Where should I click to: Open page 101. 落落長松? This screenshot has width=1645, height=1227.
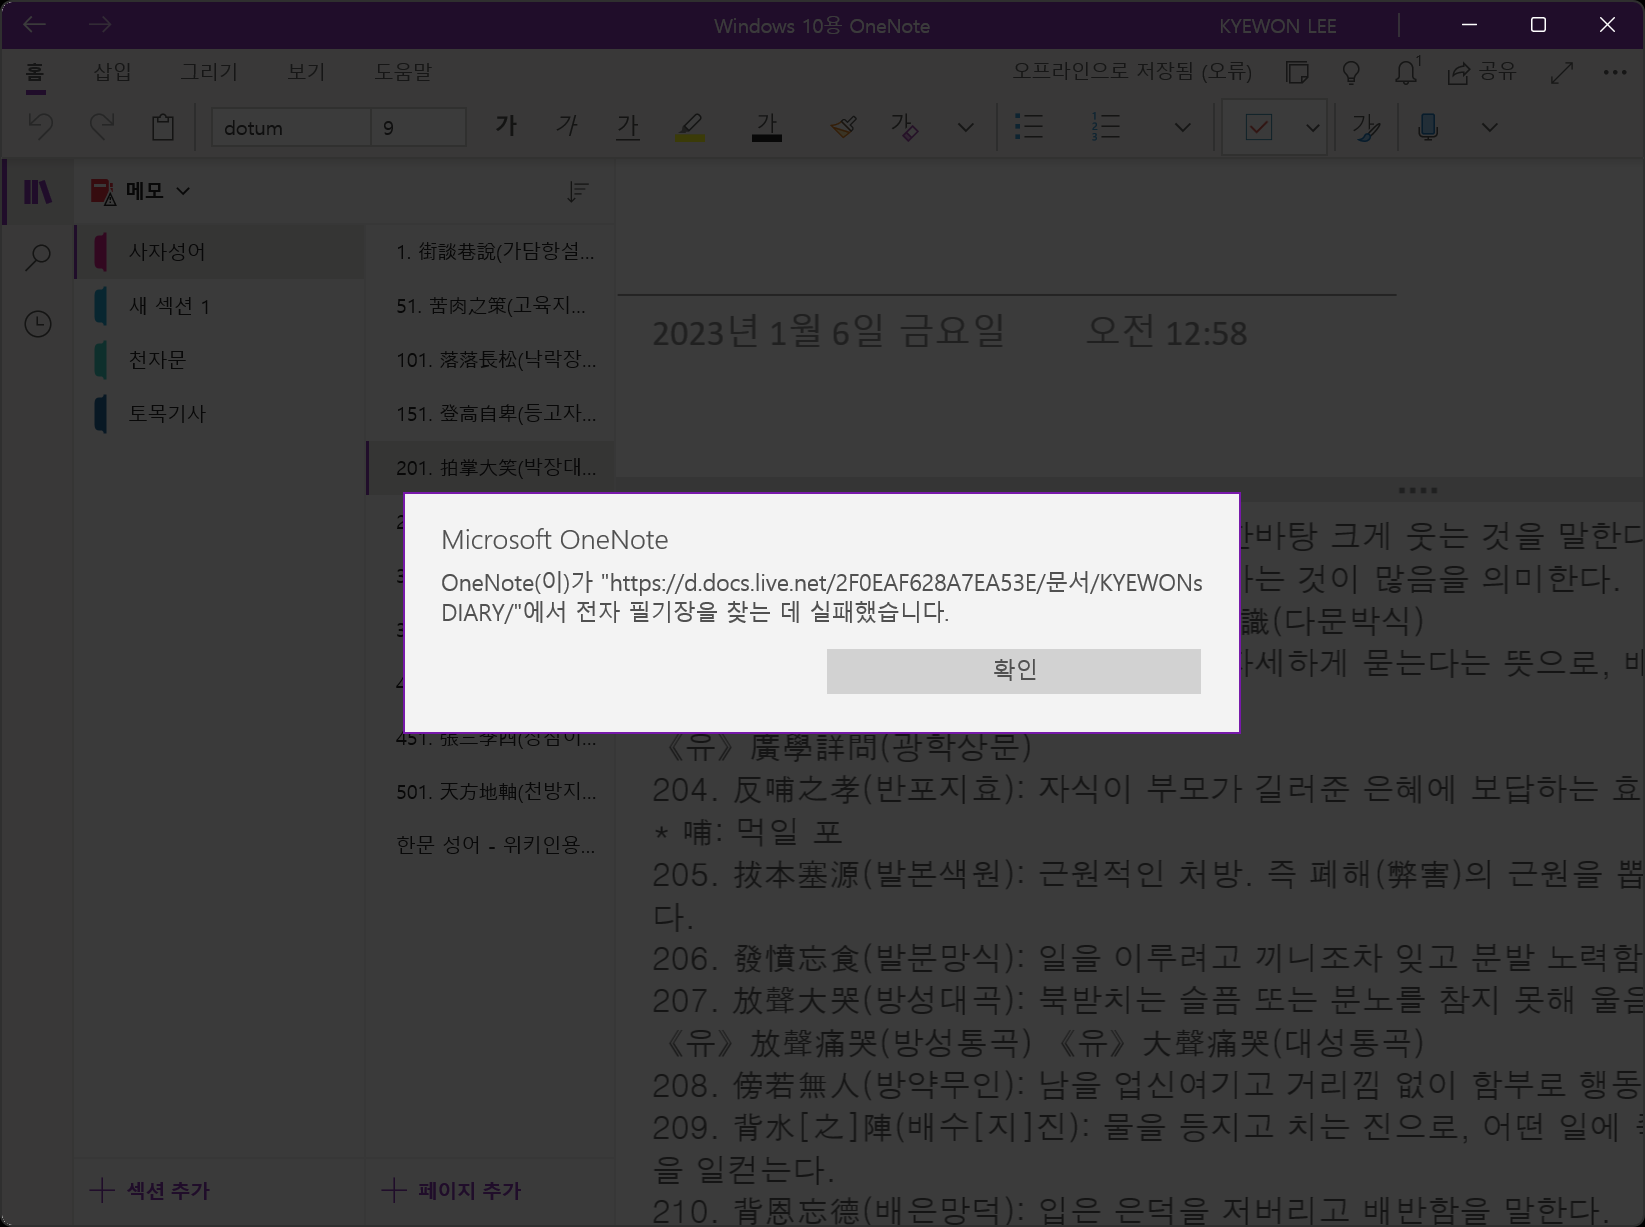coord(490,359)
